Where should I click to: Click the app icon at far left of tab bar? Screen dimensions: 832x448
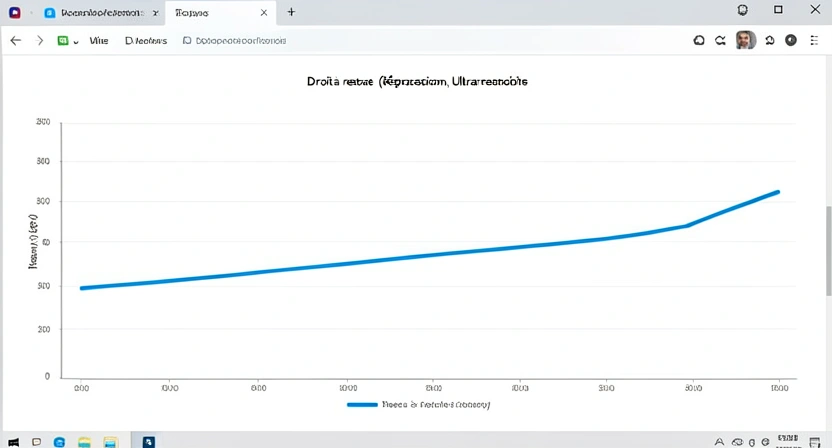[x=15, y=13]
